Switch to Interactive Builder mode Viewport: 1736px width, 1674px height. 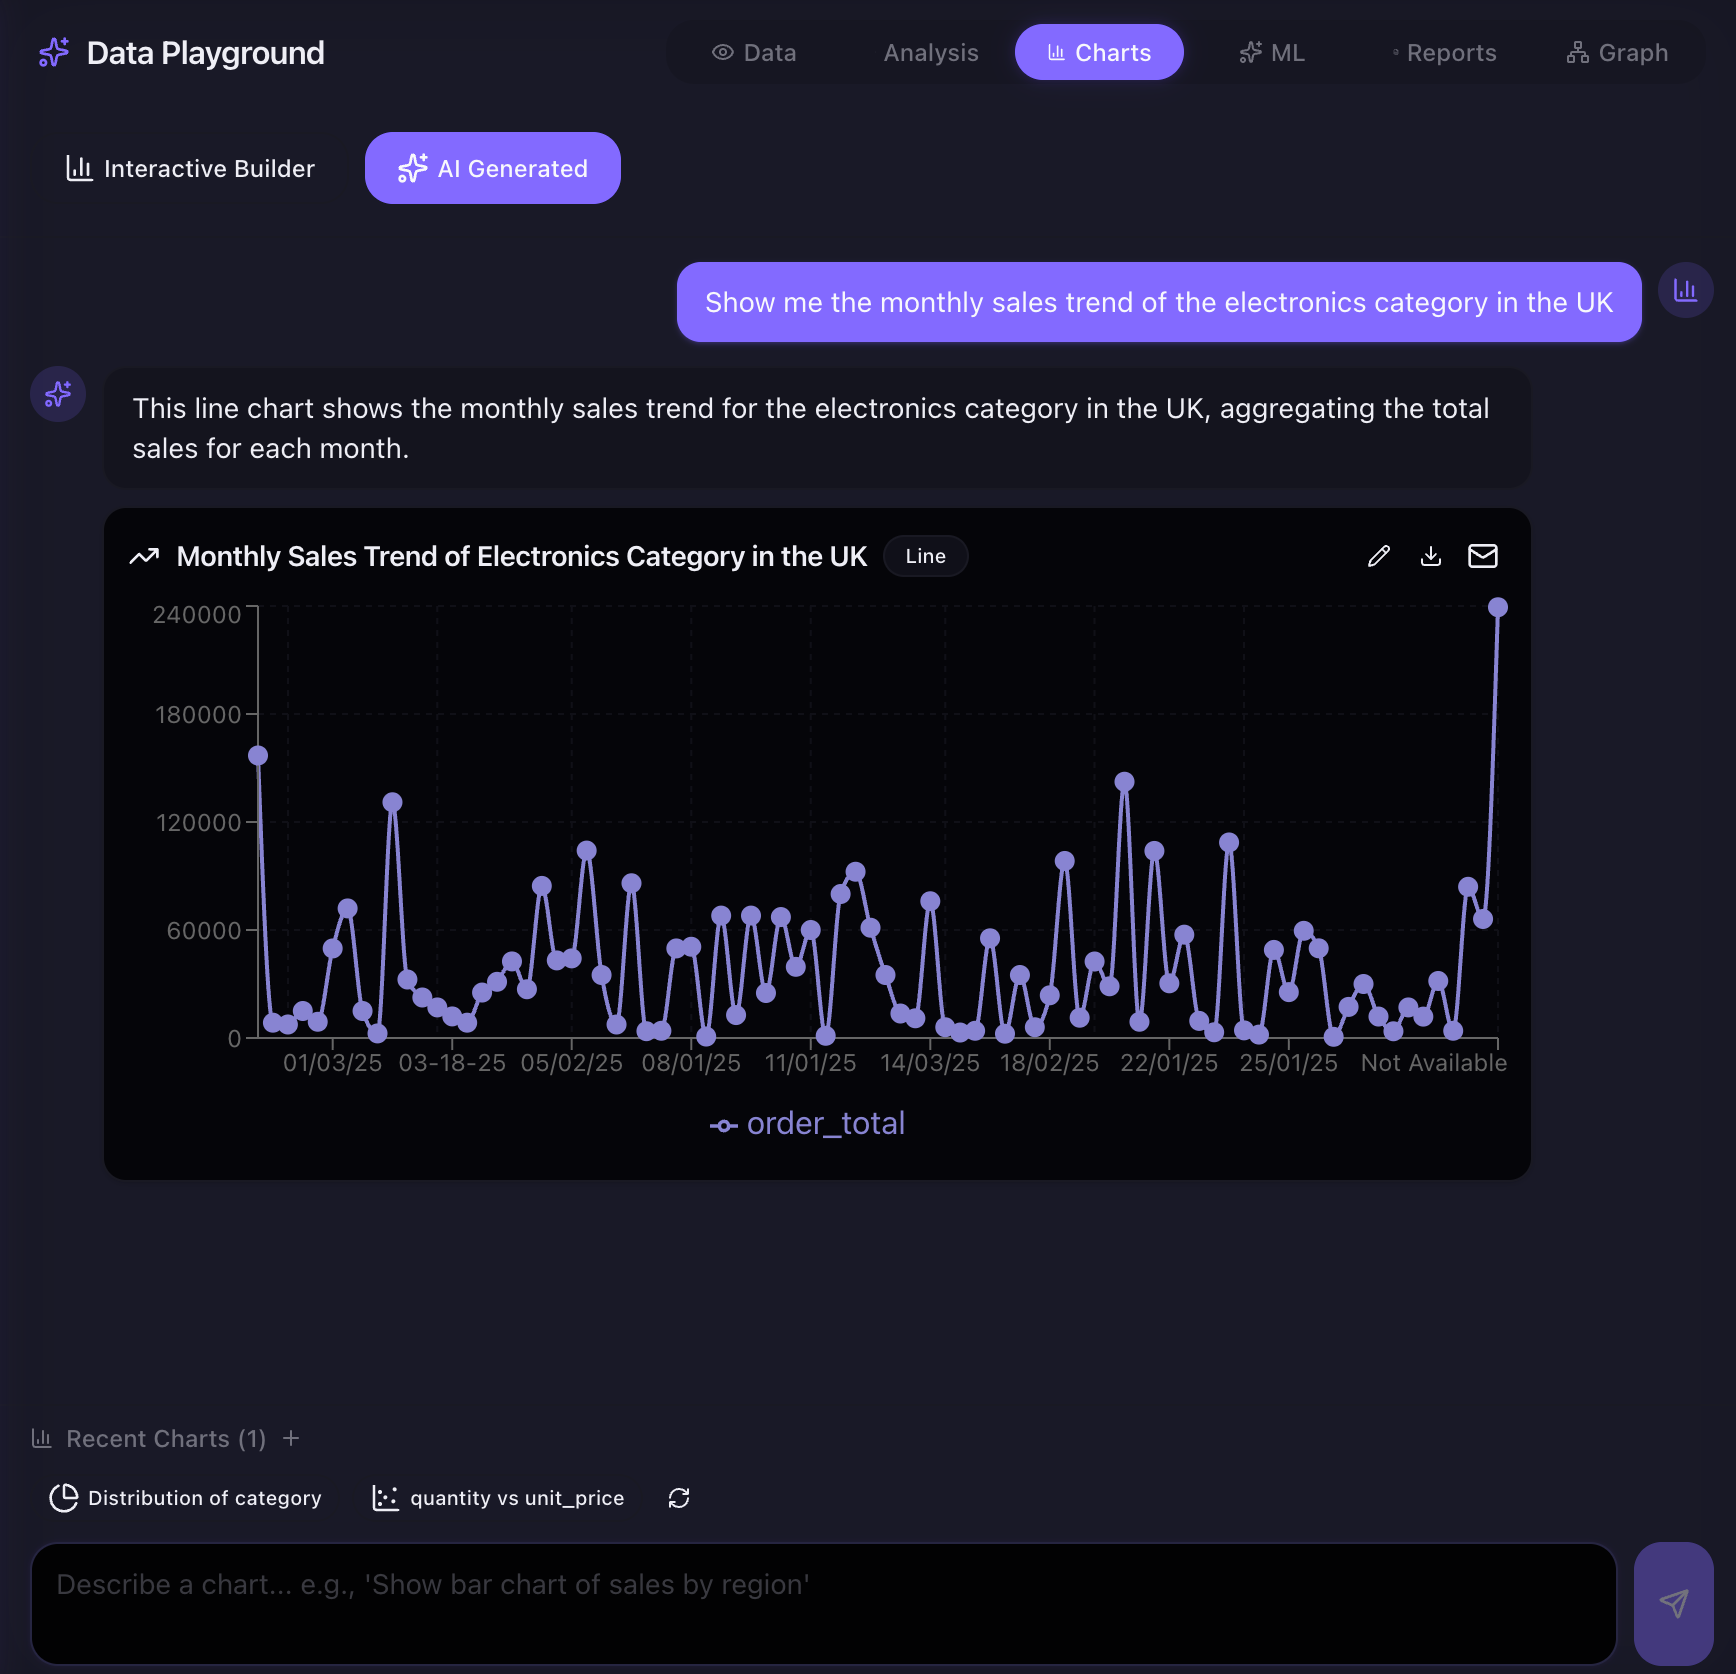(190, 168)
